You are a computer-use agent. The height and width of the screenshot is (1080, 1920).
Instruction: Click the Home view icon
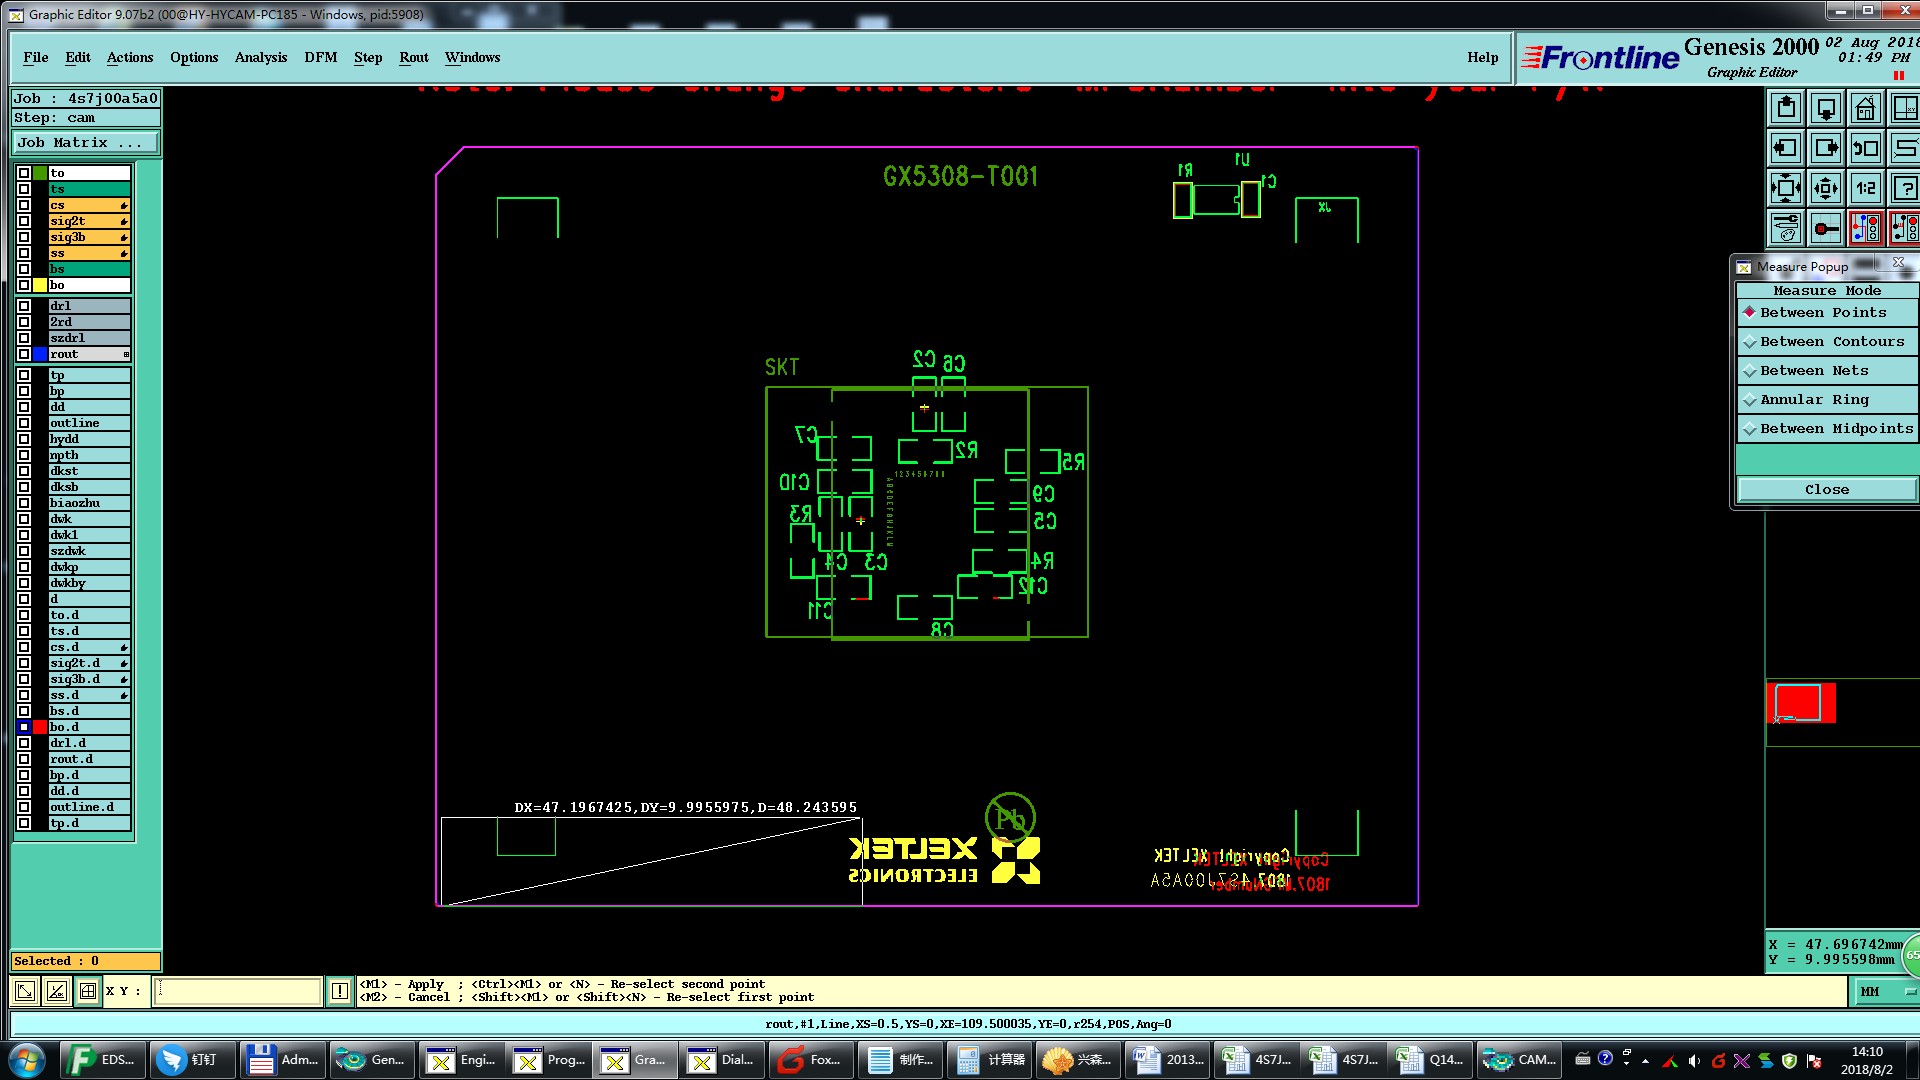click(1865, 108)
